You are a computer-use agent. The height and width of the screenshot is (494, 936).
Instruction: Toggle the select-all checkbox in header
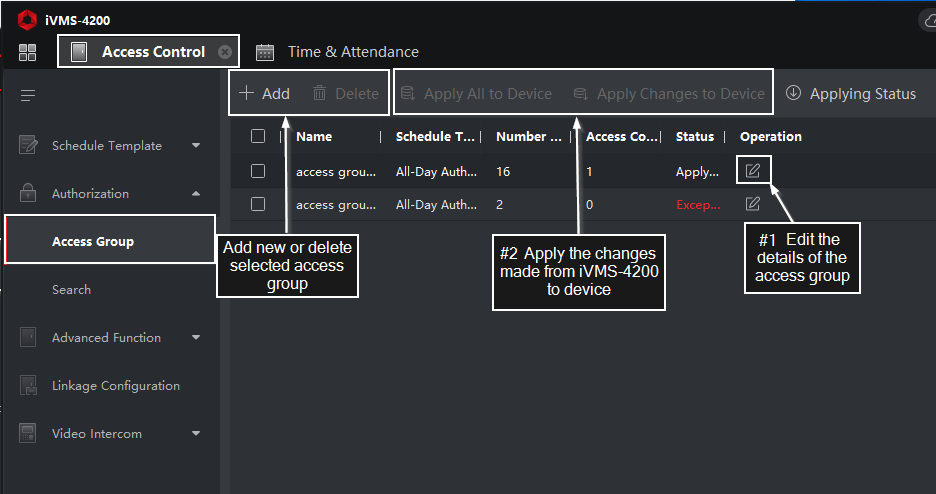258,136
